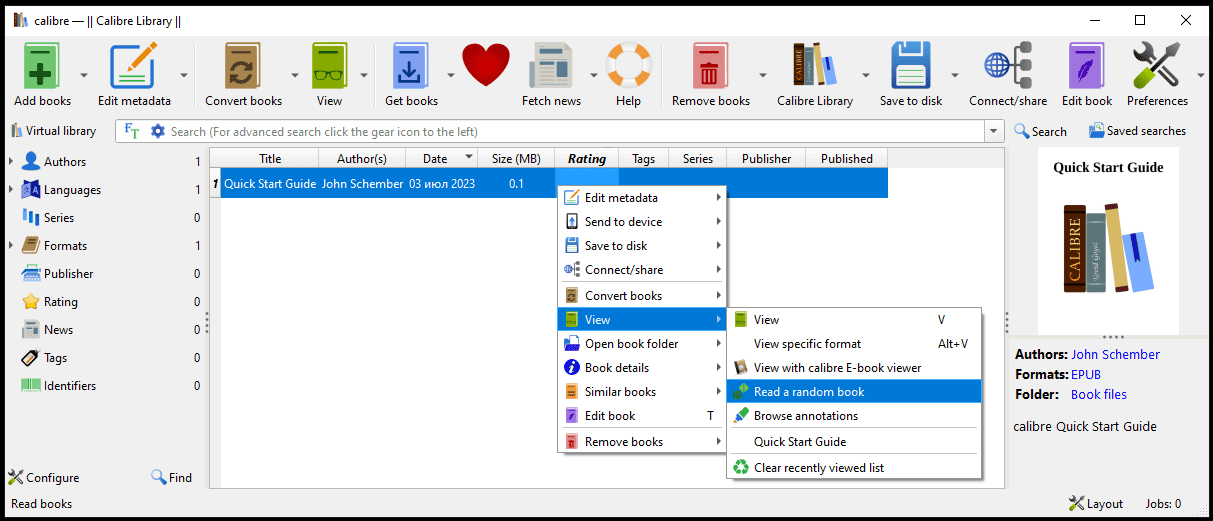Sort by the Size (MB) column header
This screenshot has width=1213, height=521.
pos(516,158)
